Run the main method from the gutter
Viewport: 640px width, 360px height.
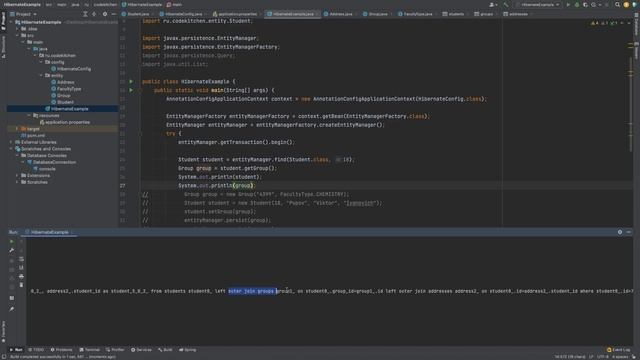click(131, 90)
